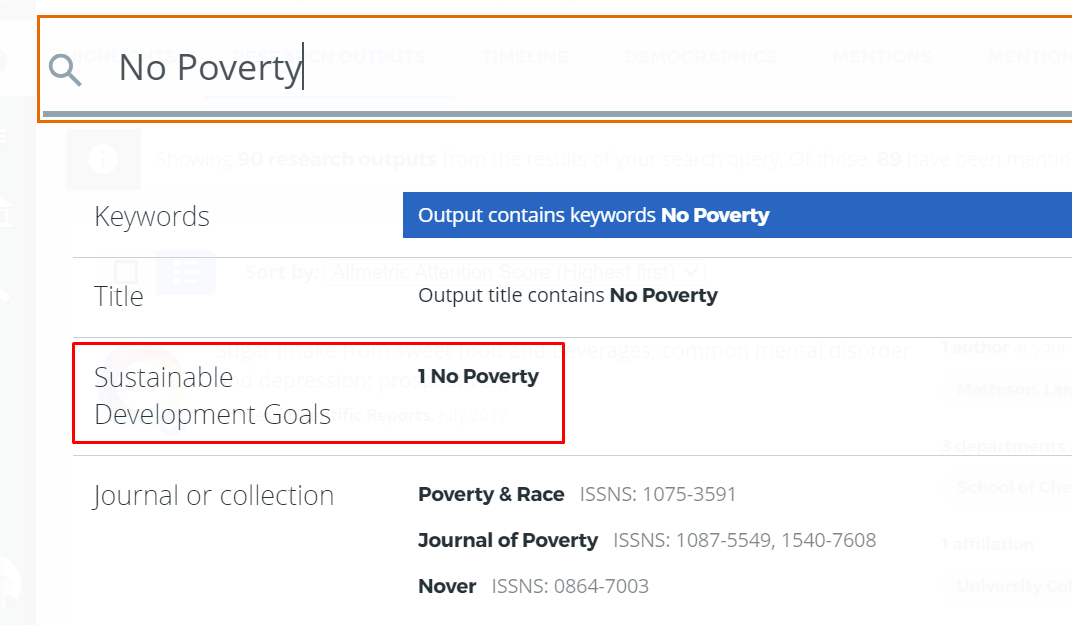Select "Output contains keywords No Poverty" suggestion
The image size is (1072, 625).
[x=736, y=215]
